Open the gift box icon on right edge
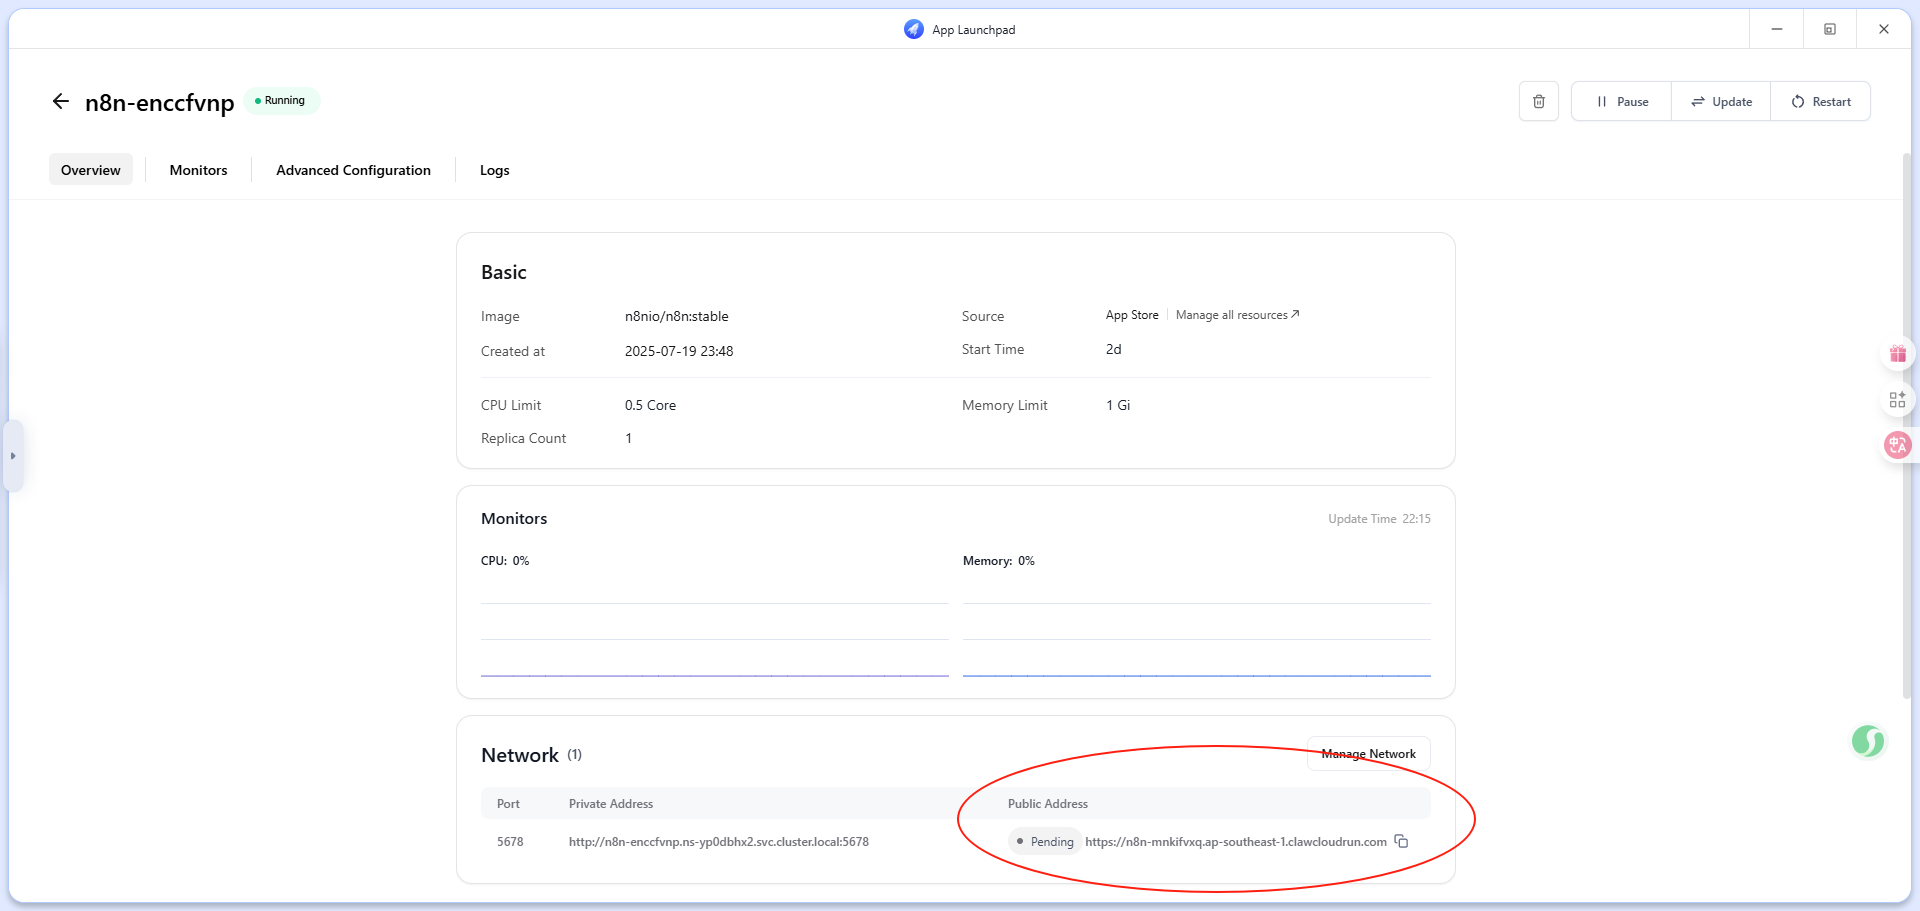1920x911 pixels. 1897,354
